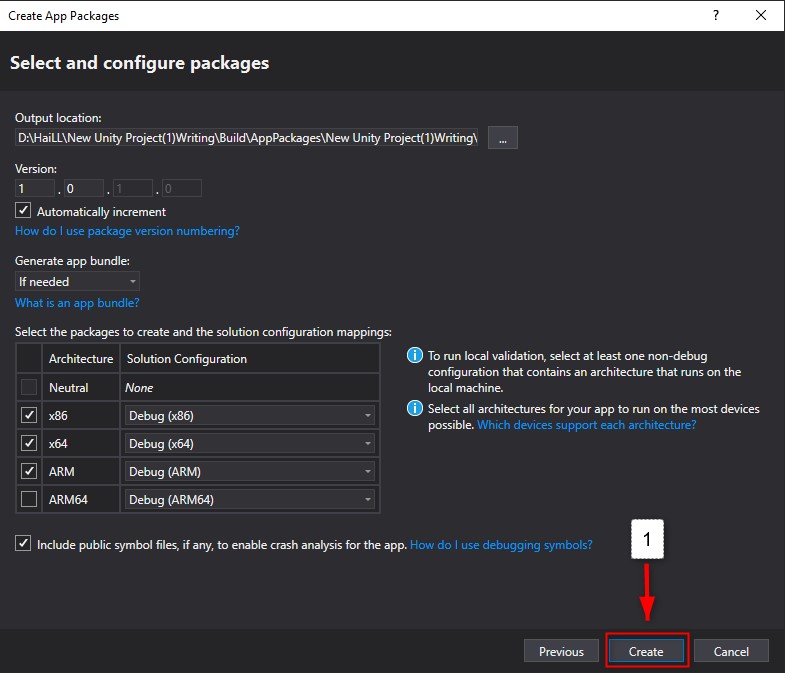Uncheck the x64 architecture checkbox
Screen dimensions: 785x673
pyautogui.click(x=29, y=443)
